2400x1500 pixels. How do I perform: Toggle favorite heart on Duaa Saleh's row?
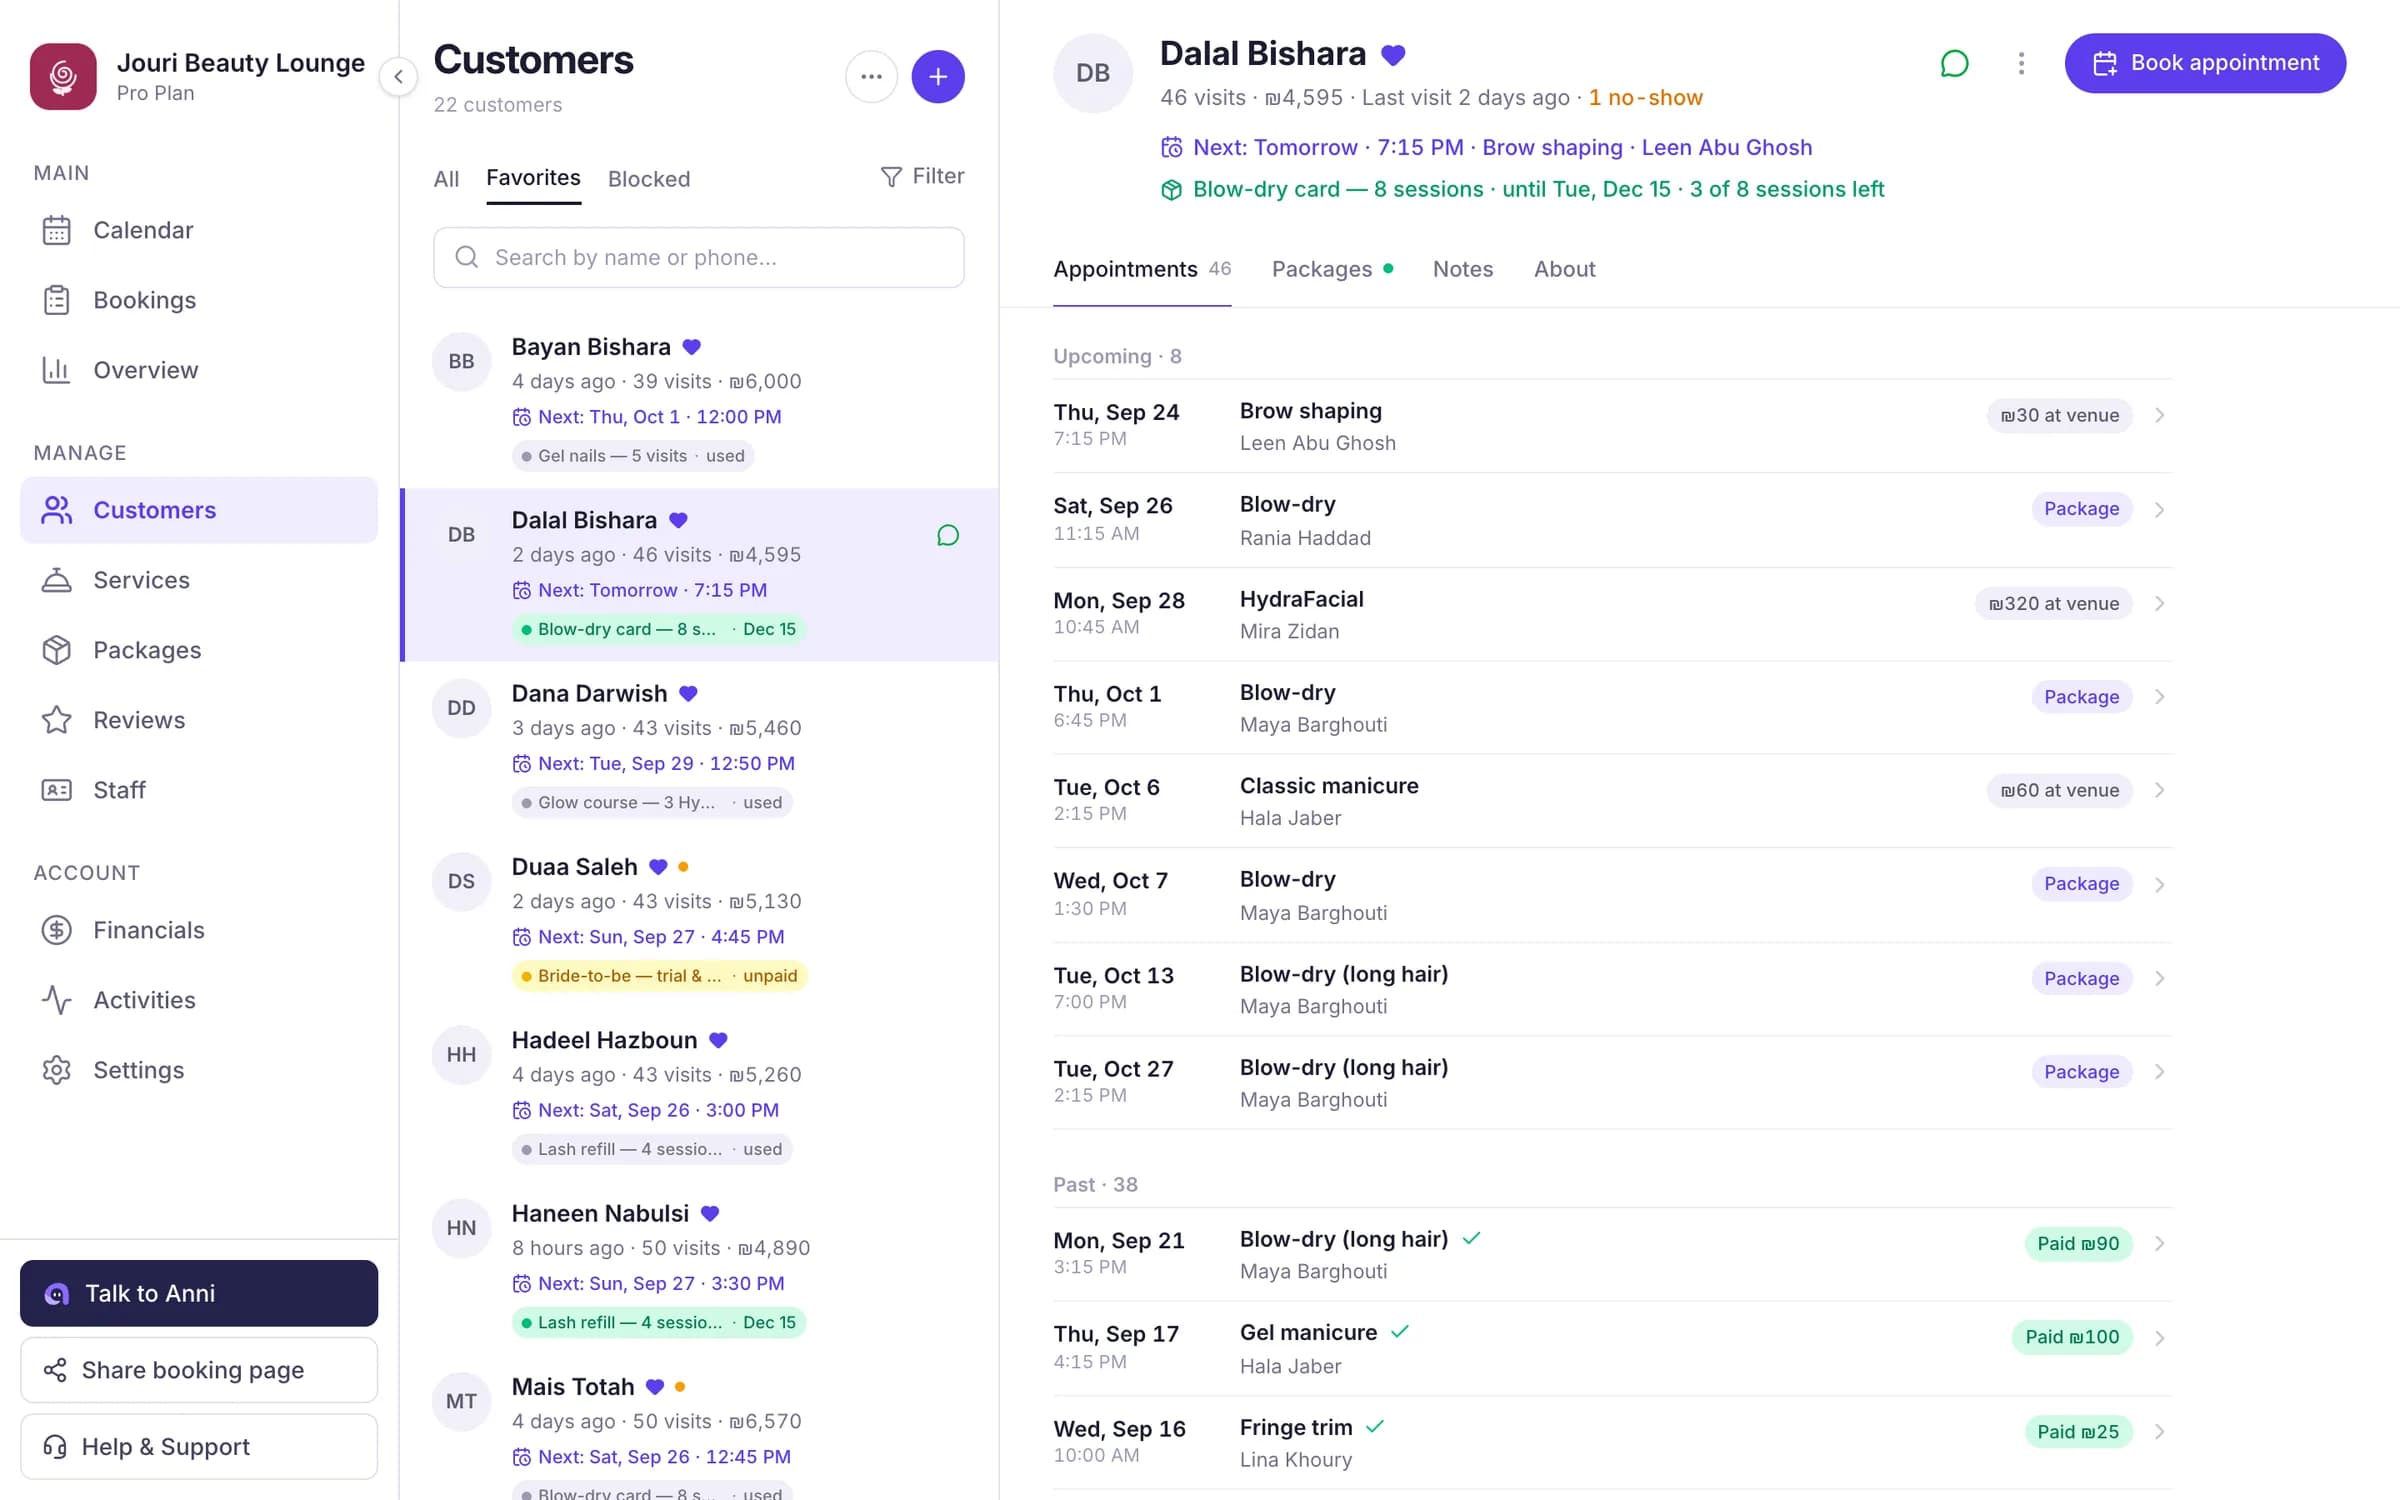[658, 867]
